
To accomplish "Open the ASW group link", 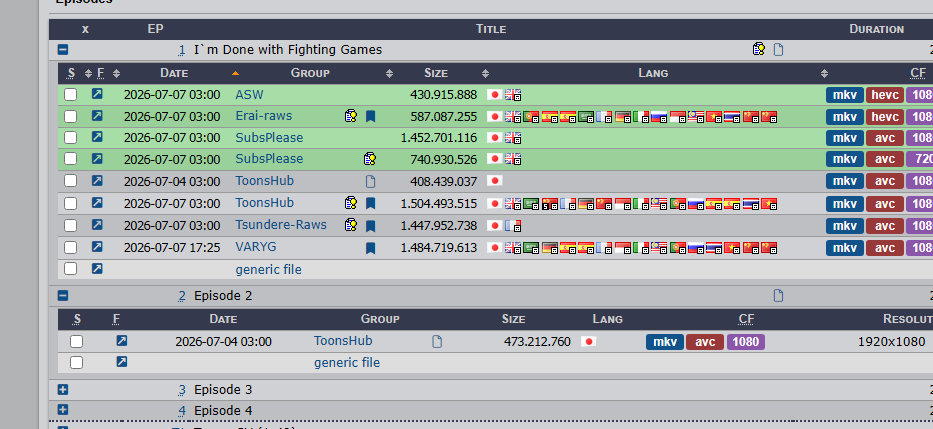I will click(x=249, y=94).
